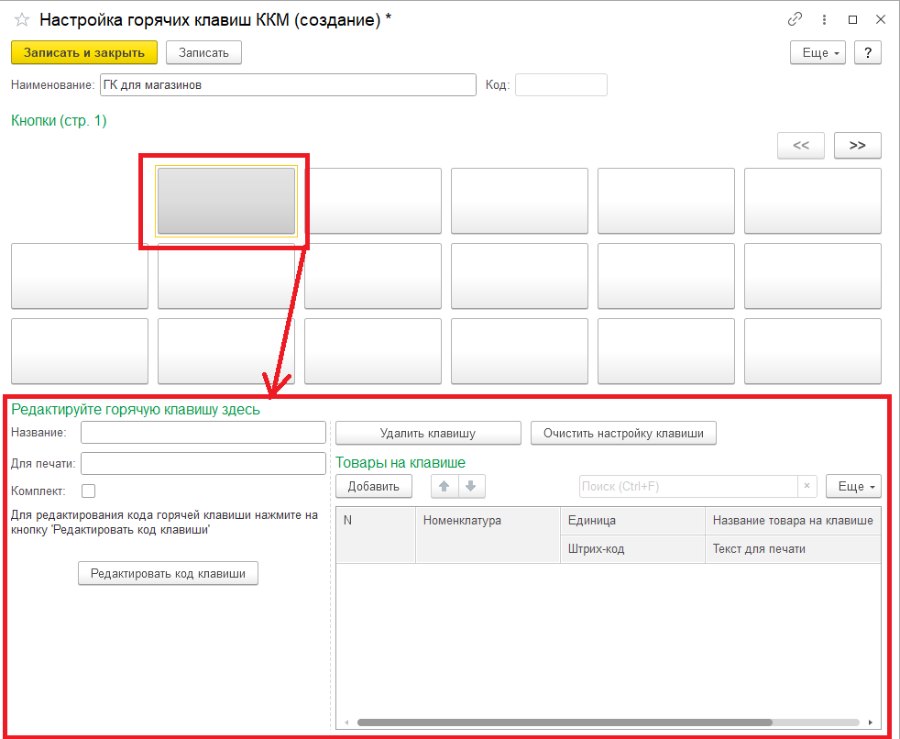
Task: Open the Еще dropdown above products table
Action: coord(854,487)
